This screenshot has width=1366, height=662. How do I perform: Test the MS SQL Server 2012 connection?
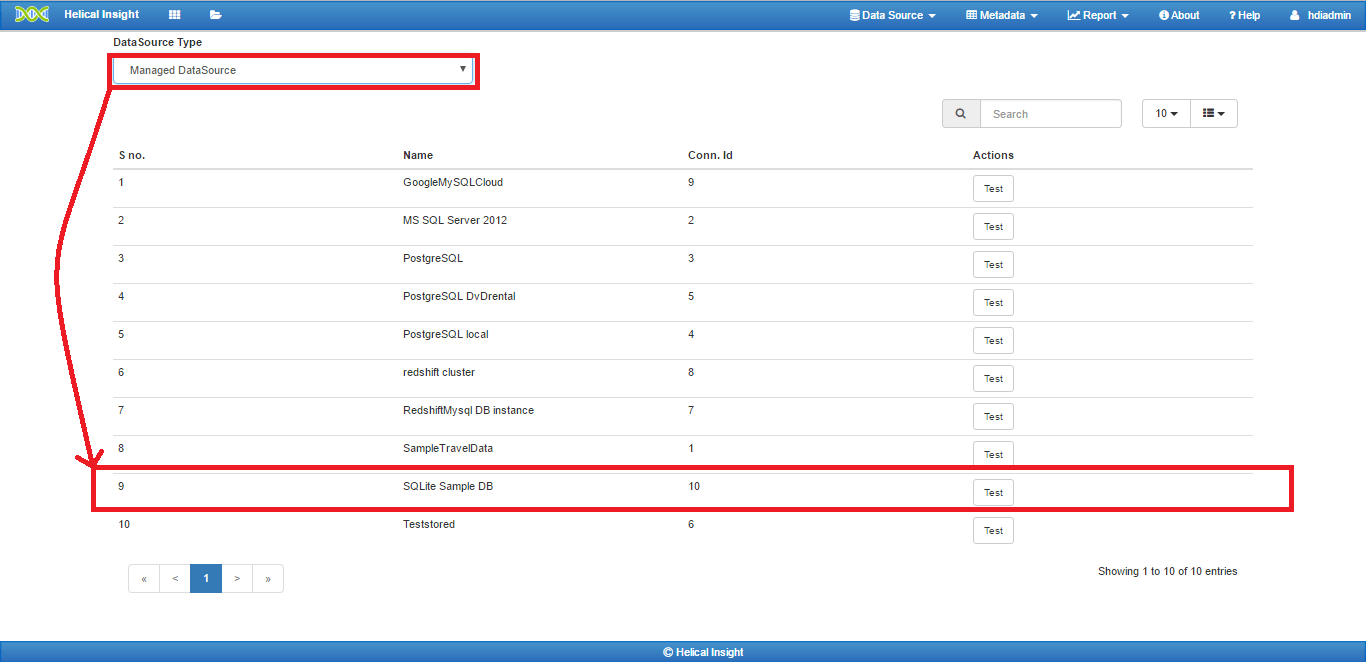pos(993,226)
